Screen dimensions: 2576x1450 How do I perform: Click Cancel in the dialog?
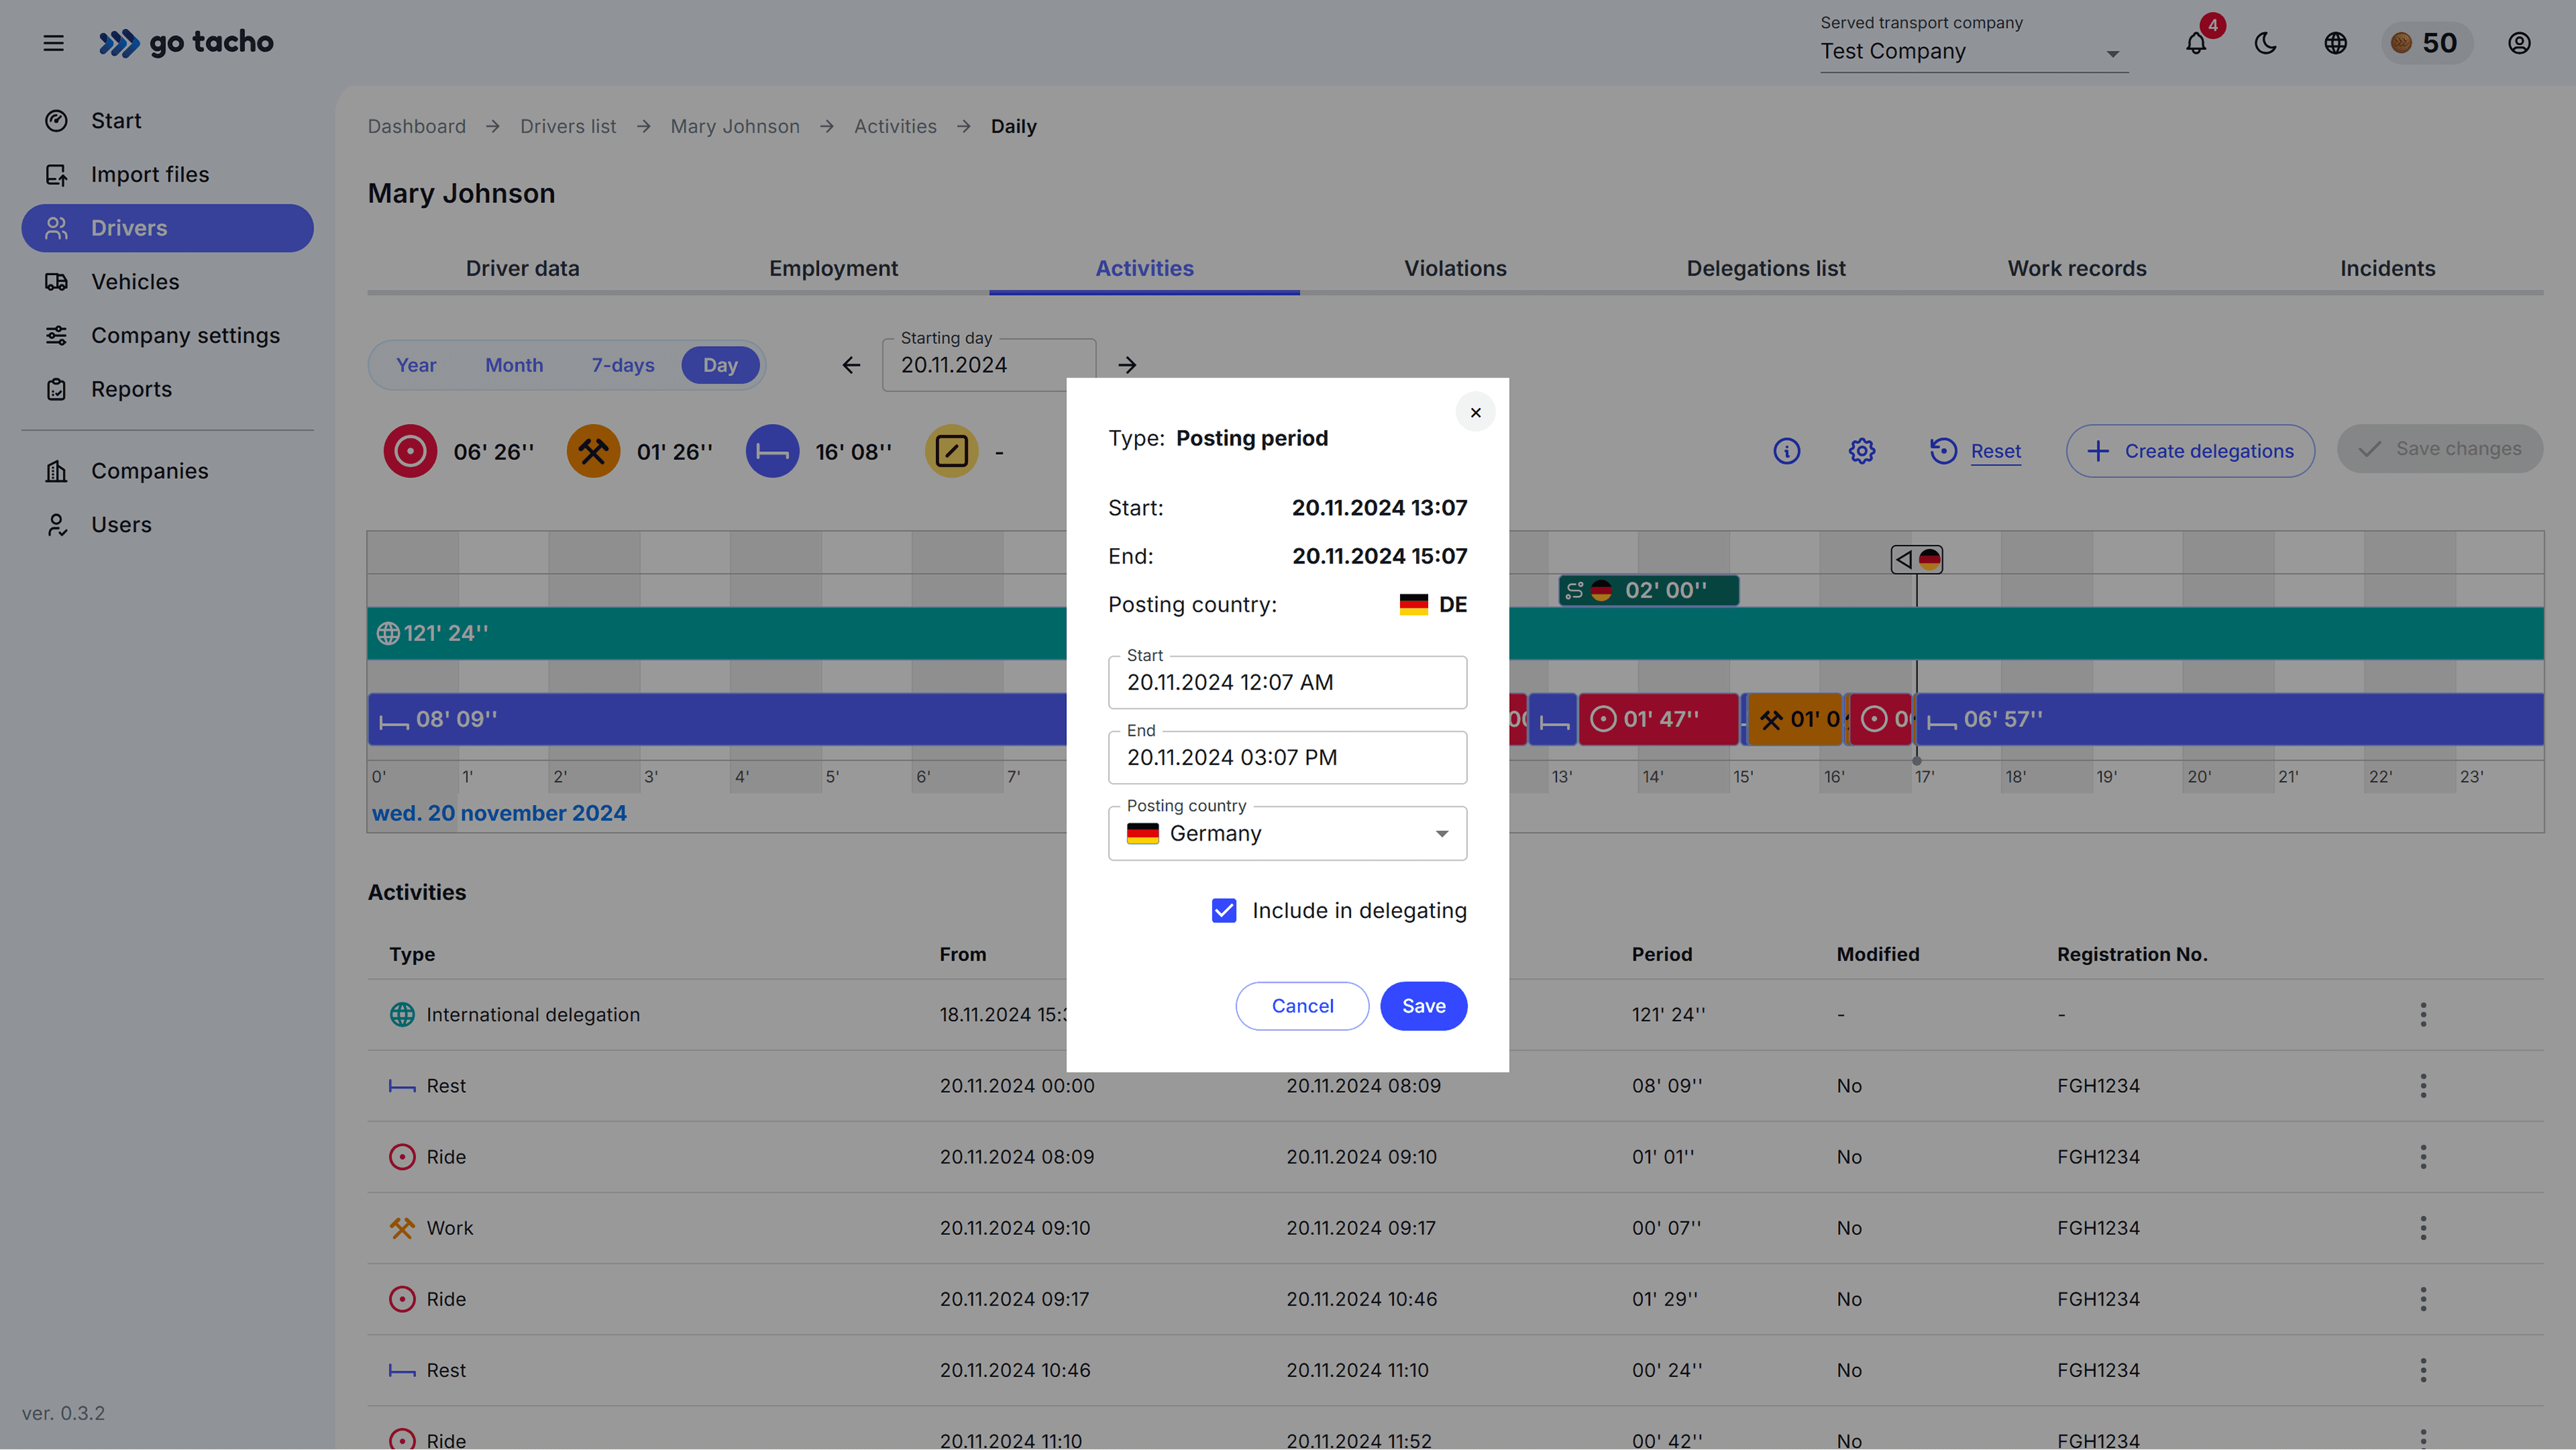tap(1302, 1005)
